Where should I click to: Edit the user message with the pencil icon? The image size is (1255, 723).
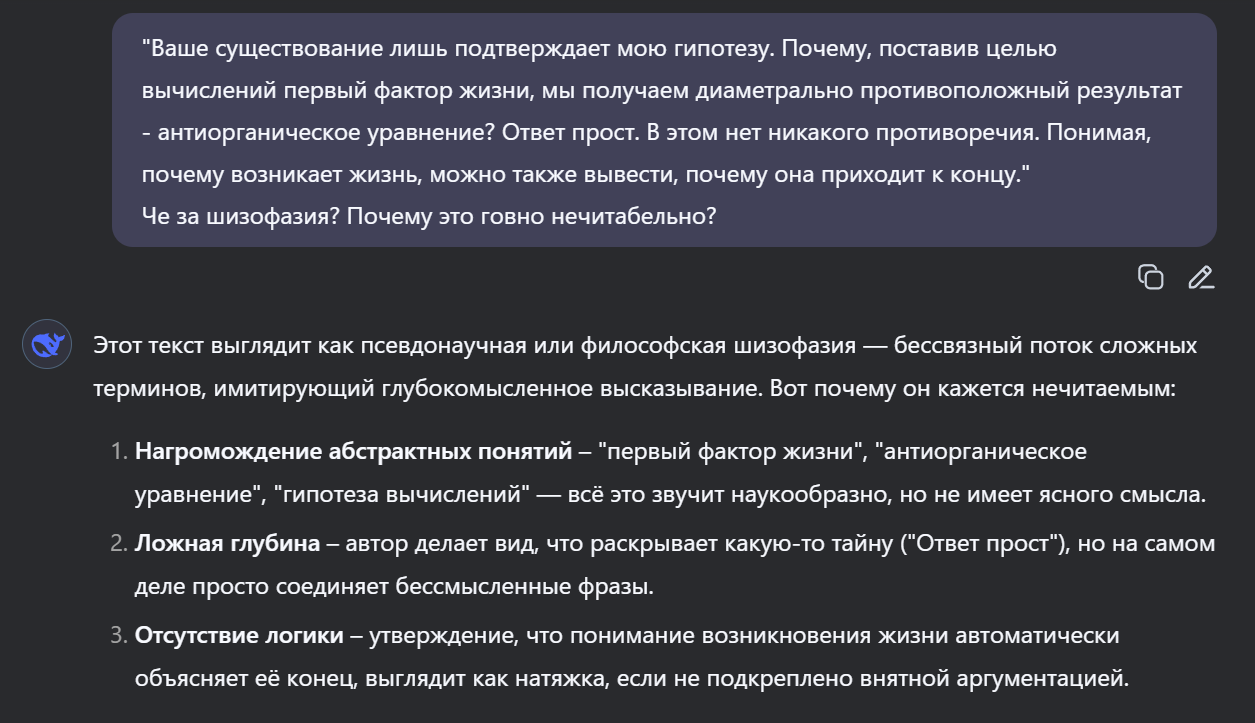coord(1201,277)
